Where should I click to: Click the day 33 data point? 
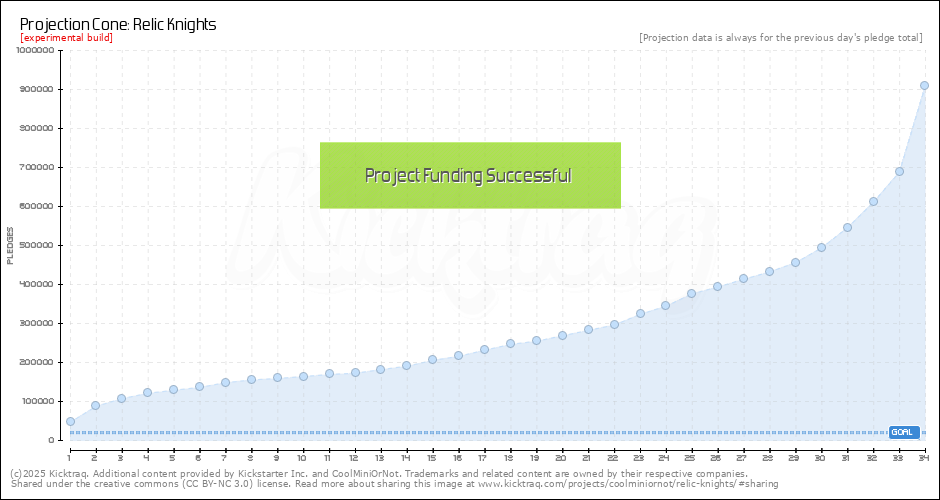[x=899, y=171]
